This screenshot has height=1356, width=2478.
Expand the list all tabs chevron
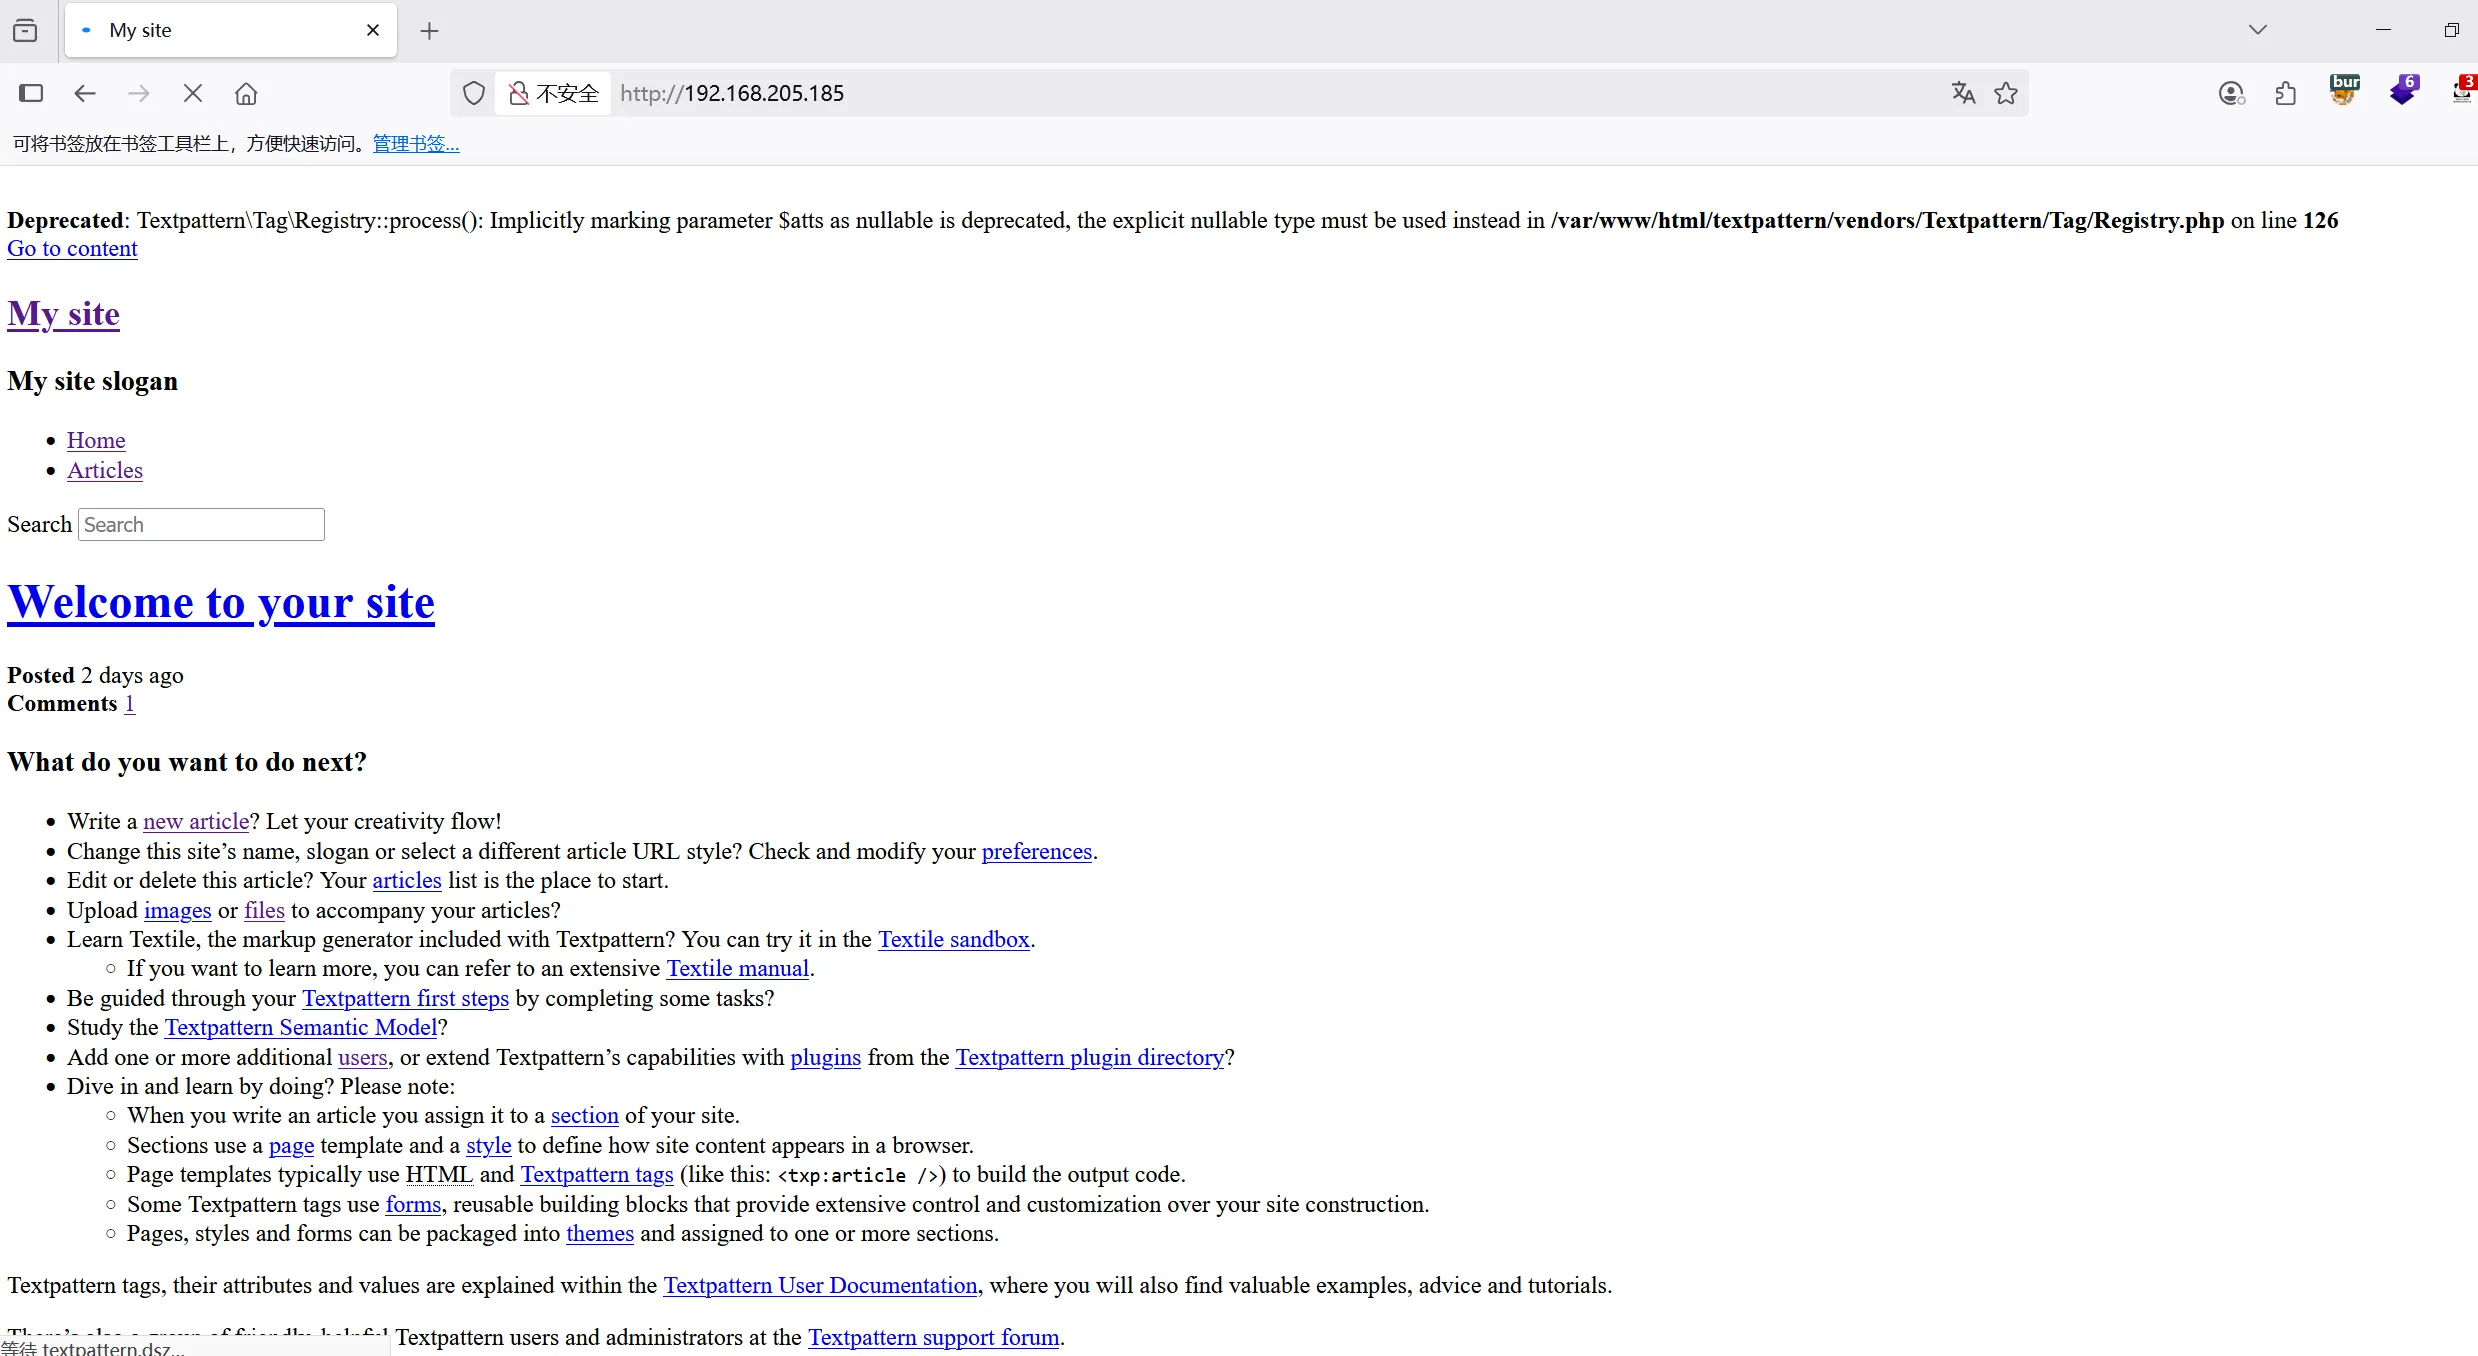pyautogui.click(x=2257, y=30)
